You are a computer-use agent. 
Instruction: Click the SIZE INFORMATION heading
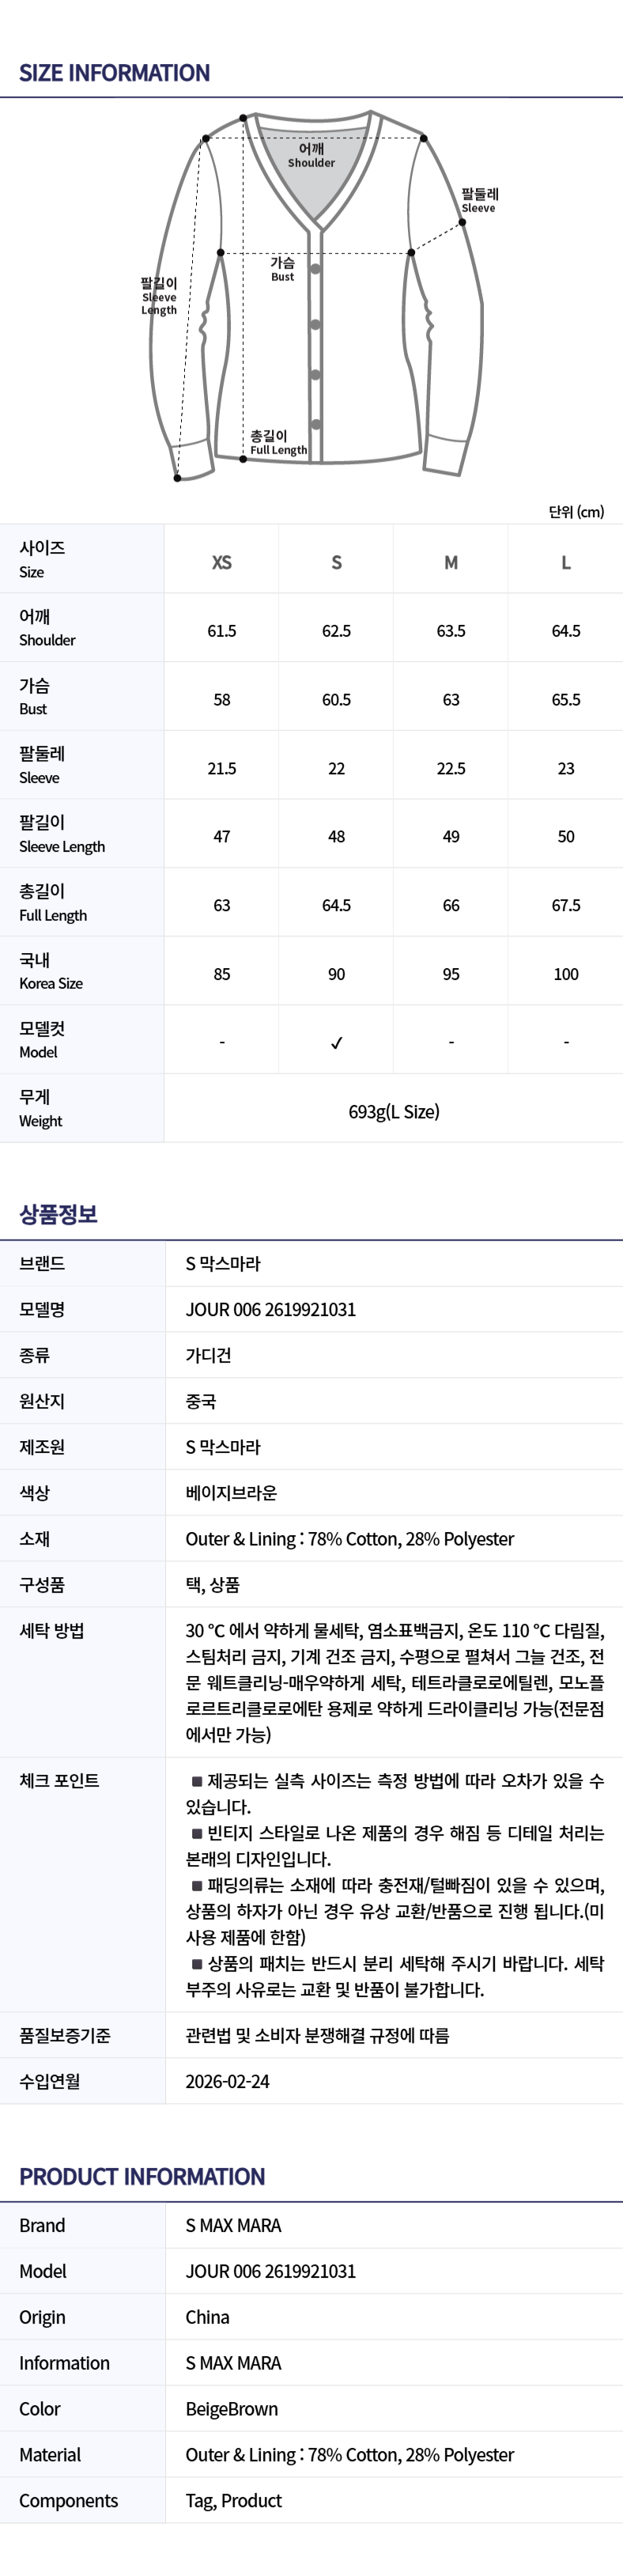pyautogui.click(x=115, y=73)
